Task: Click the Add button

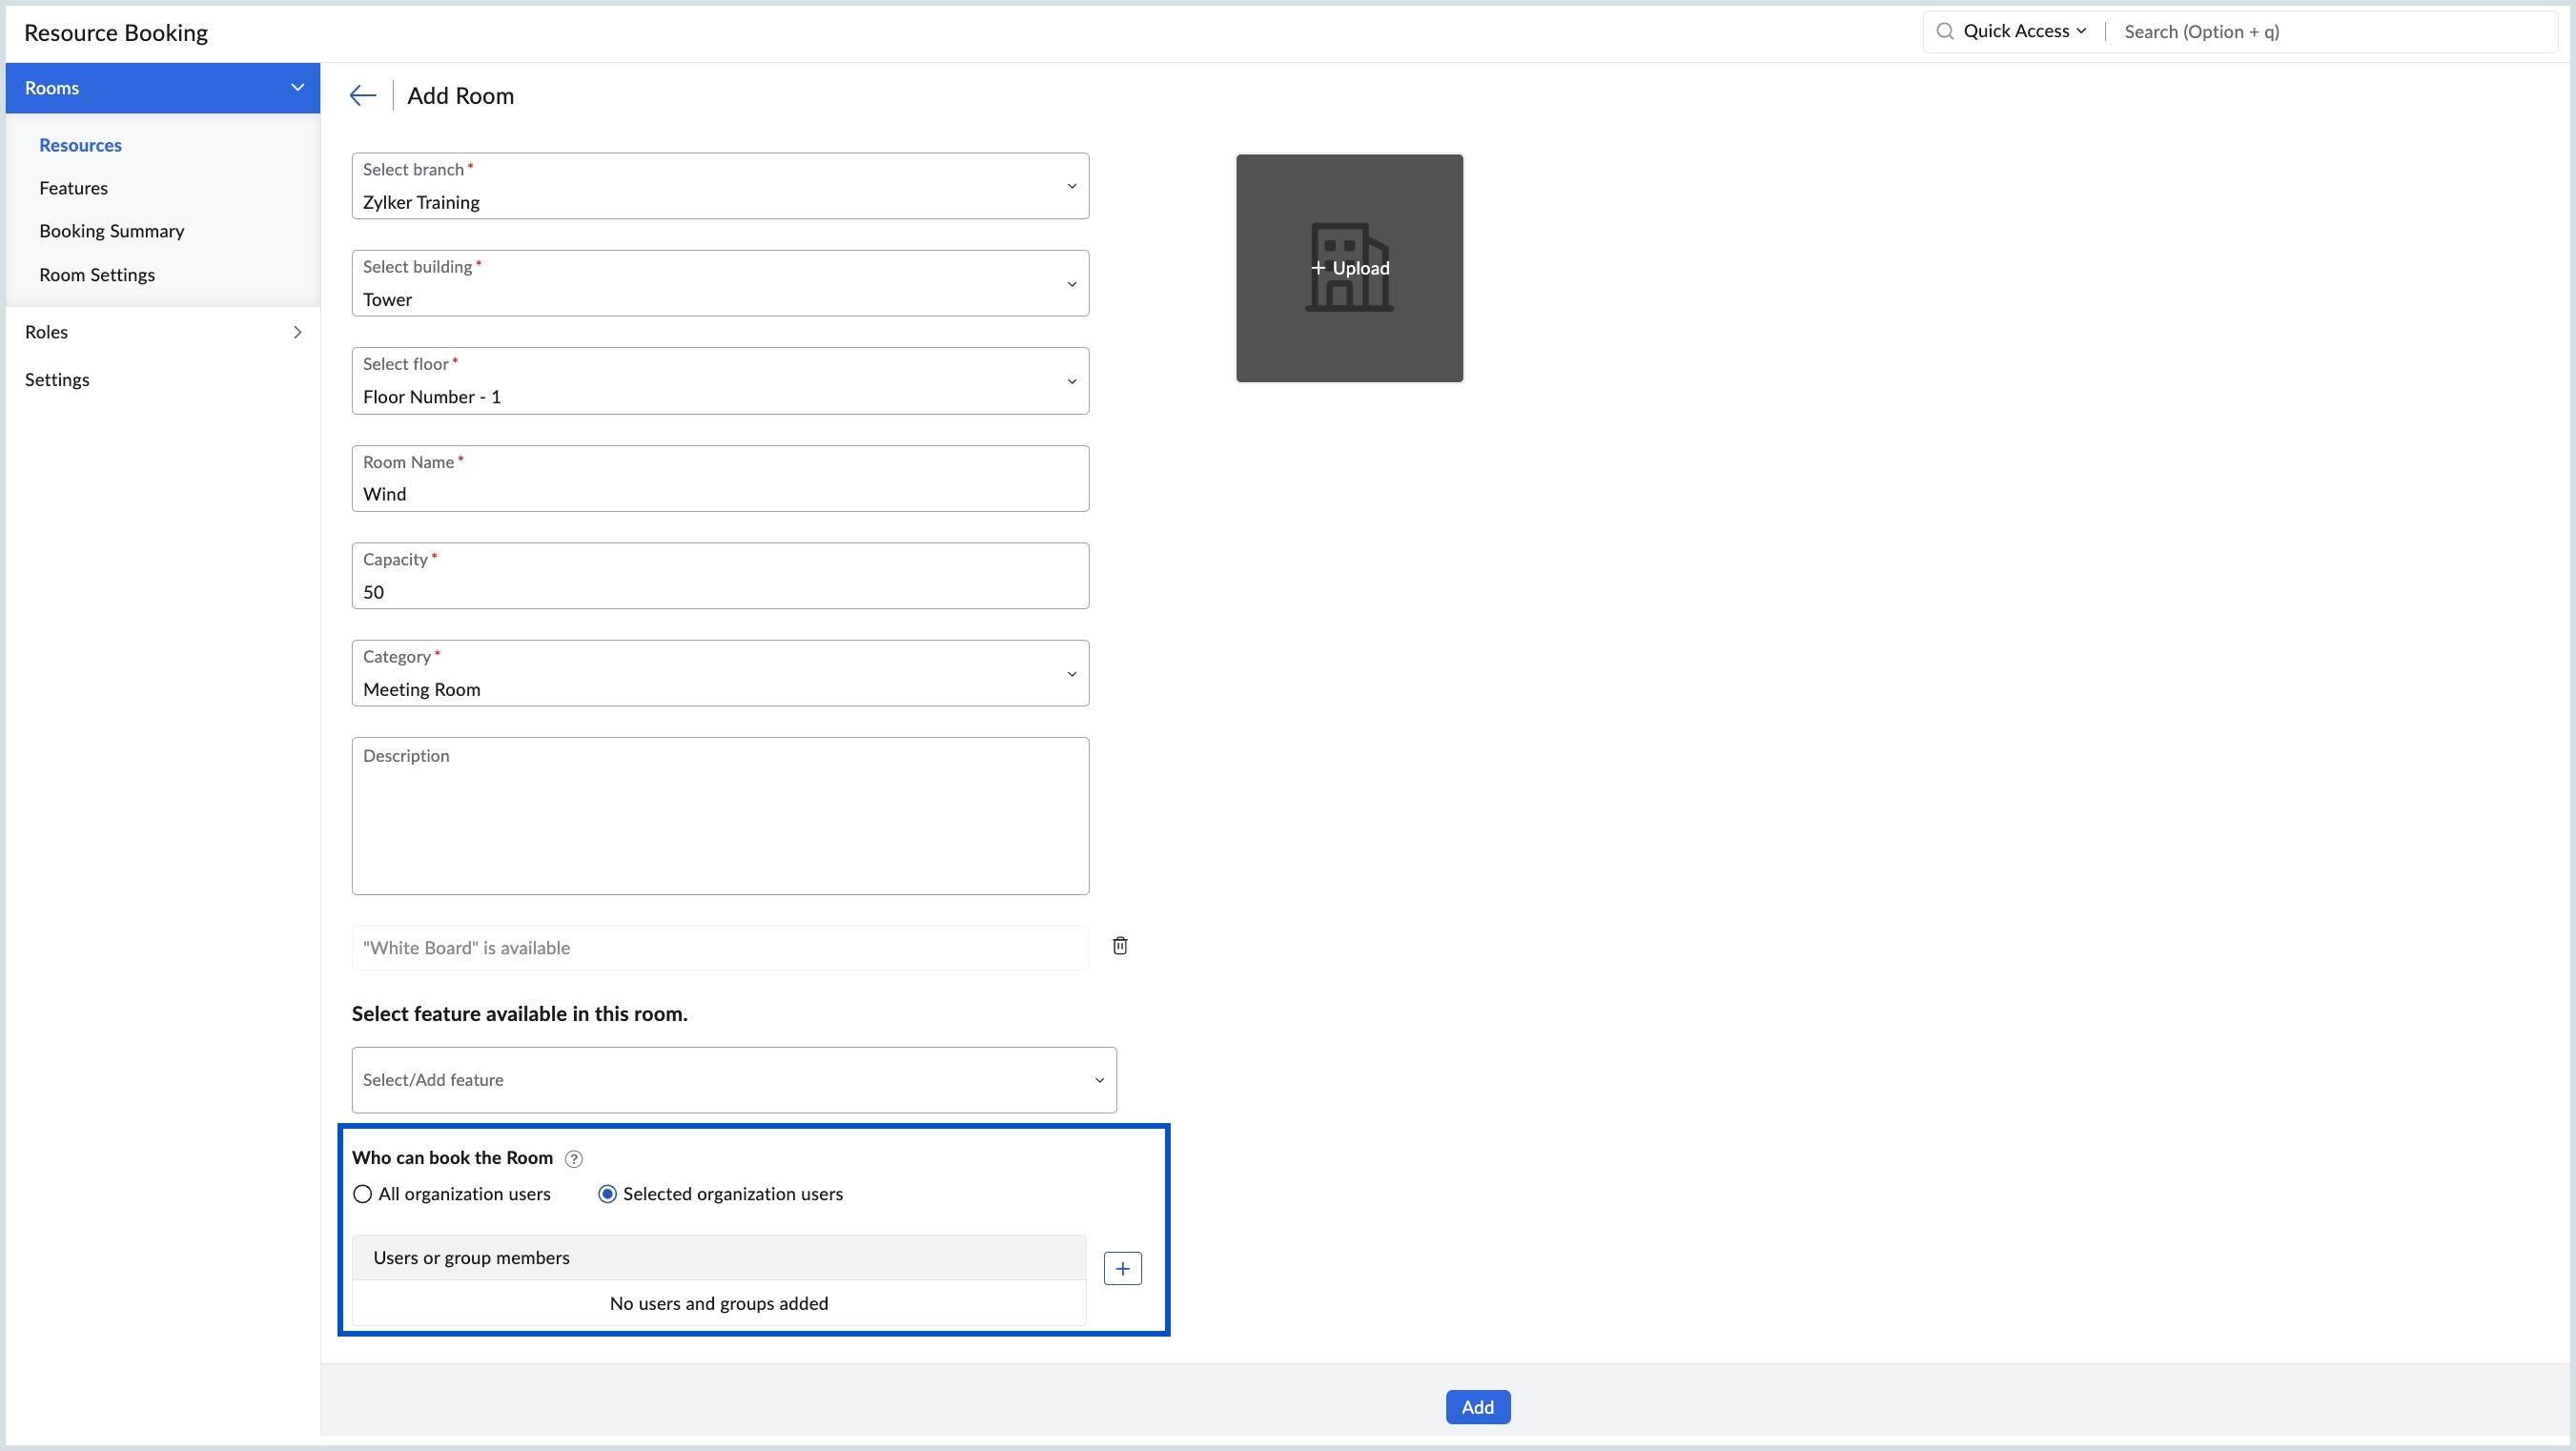Action: 1477,1407
